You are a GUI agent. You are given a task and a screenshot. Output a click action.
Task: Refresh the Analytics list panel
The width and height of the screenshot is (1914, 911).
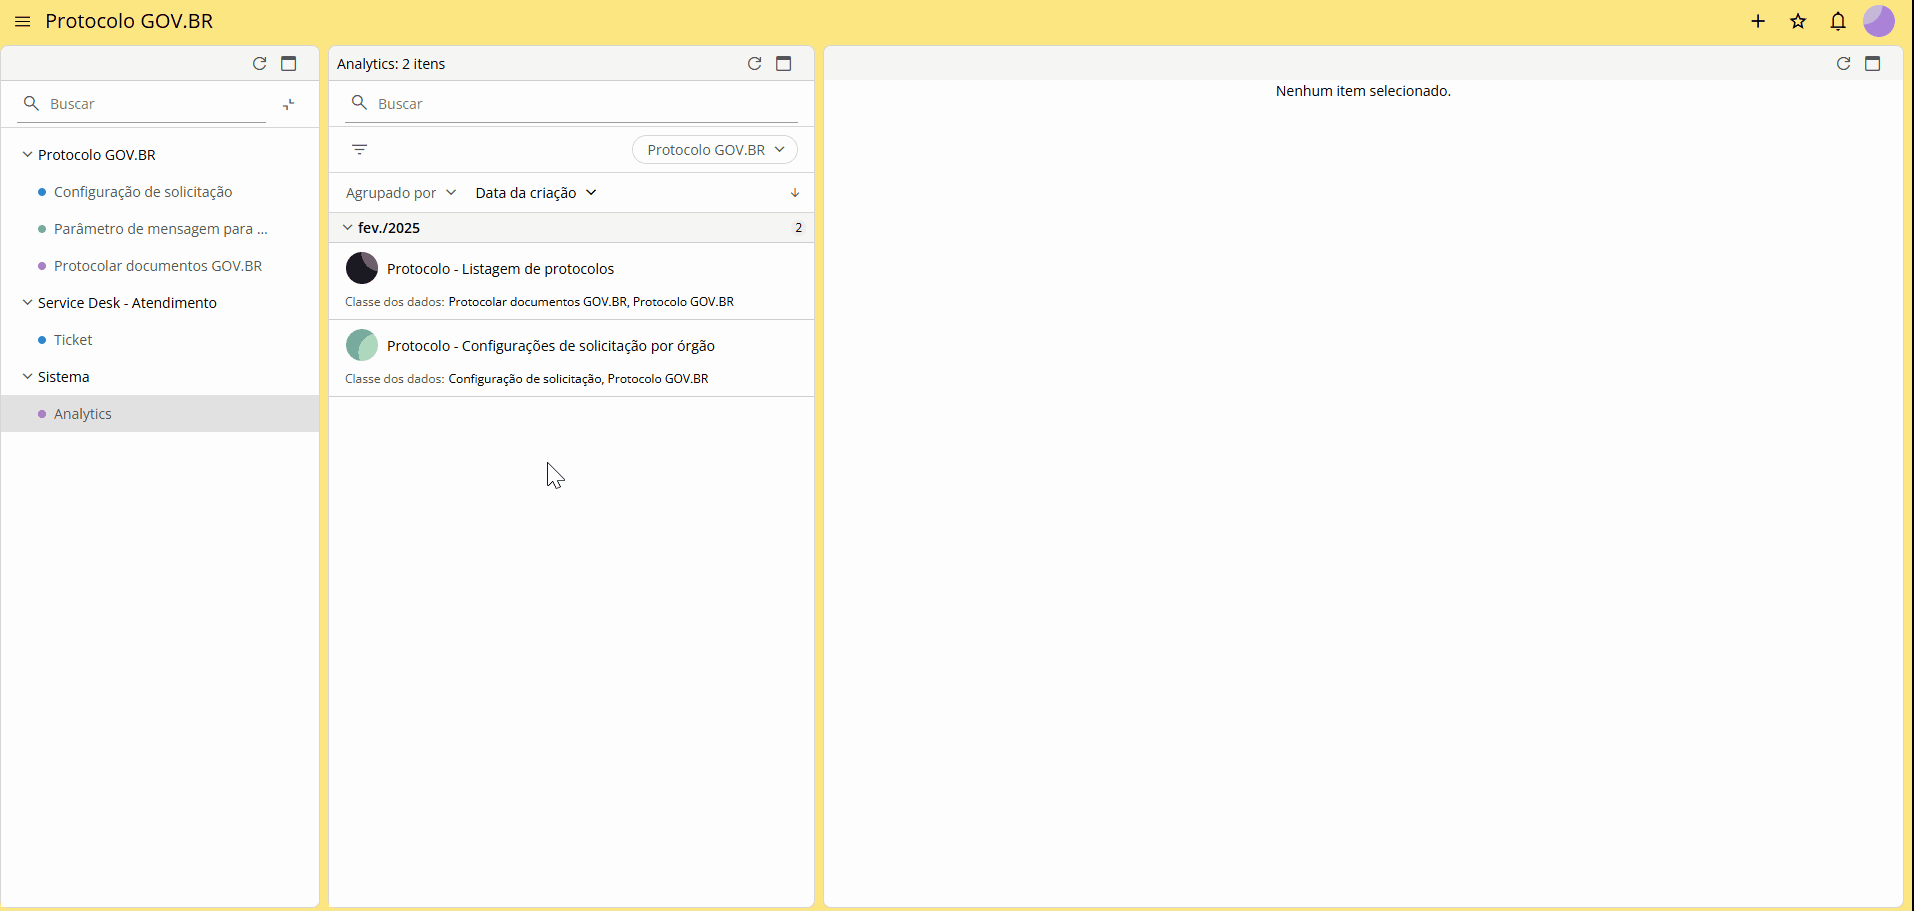(x=755, y=63)
